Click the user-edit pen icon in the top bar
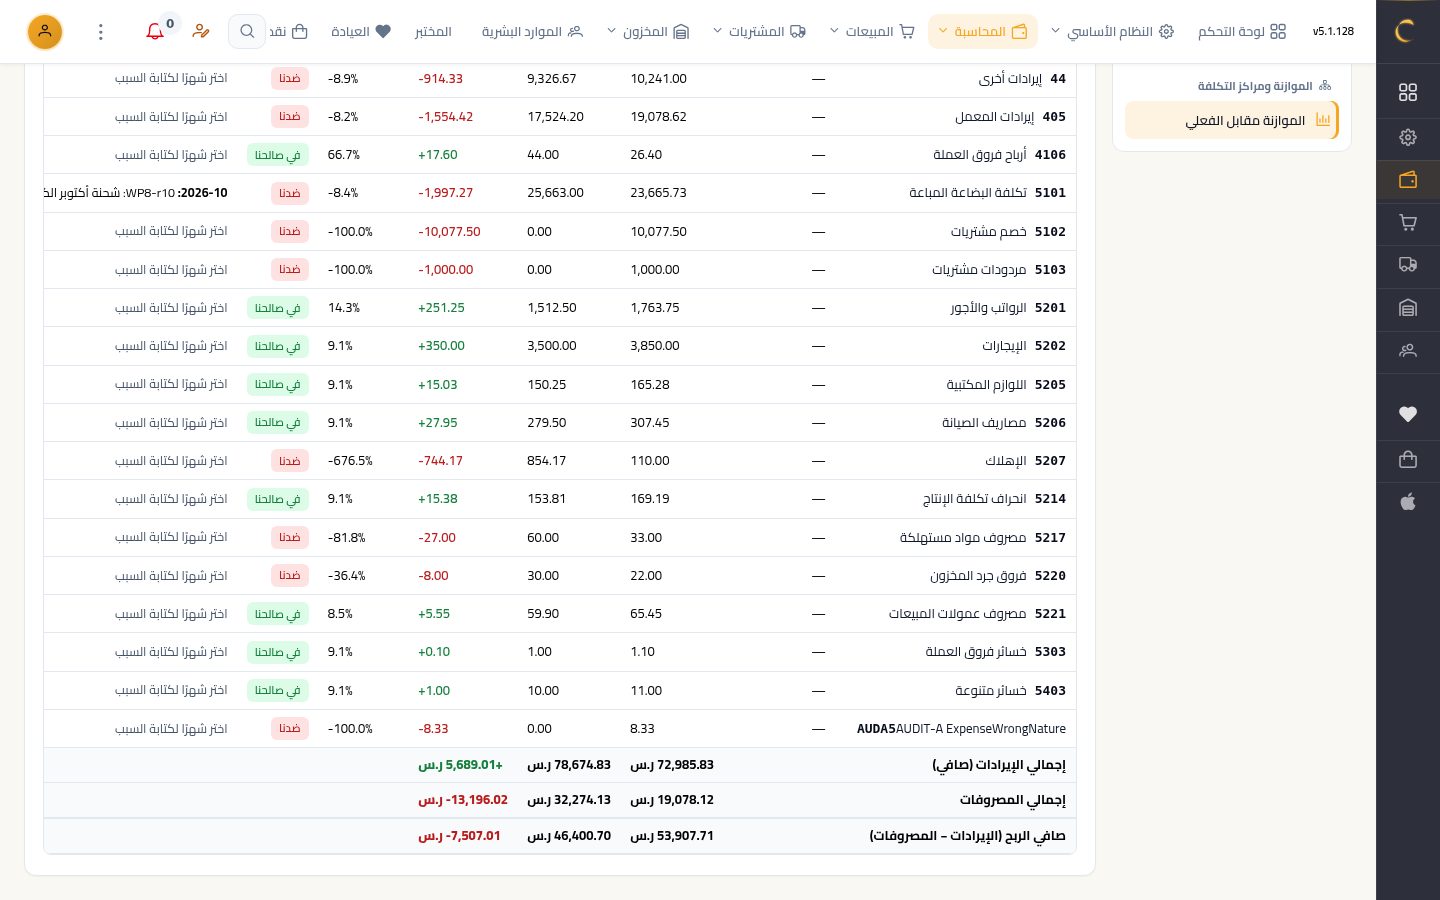This screenshot has height=900, width=1440. click(x=201, y=31)
